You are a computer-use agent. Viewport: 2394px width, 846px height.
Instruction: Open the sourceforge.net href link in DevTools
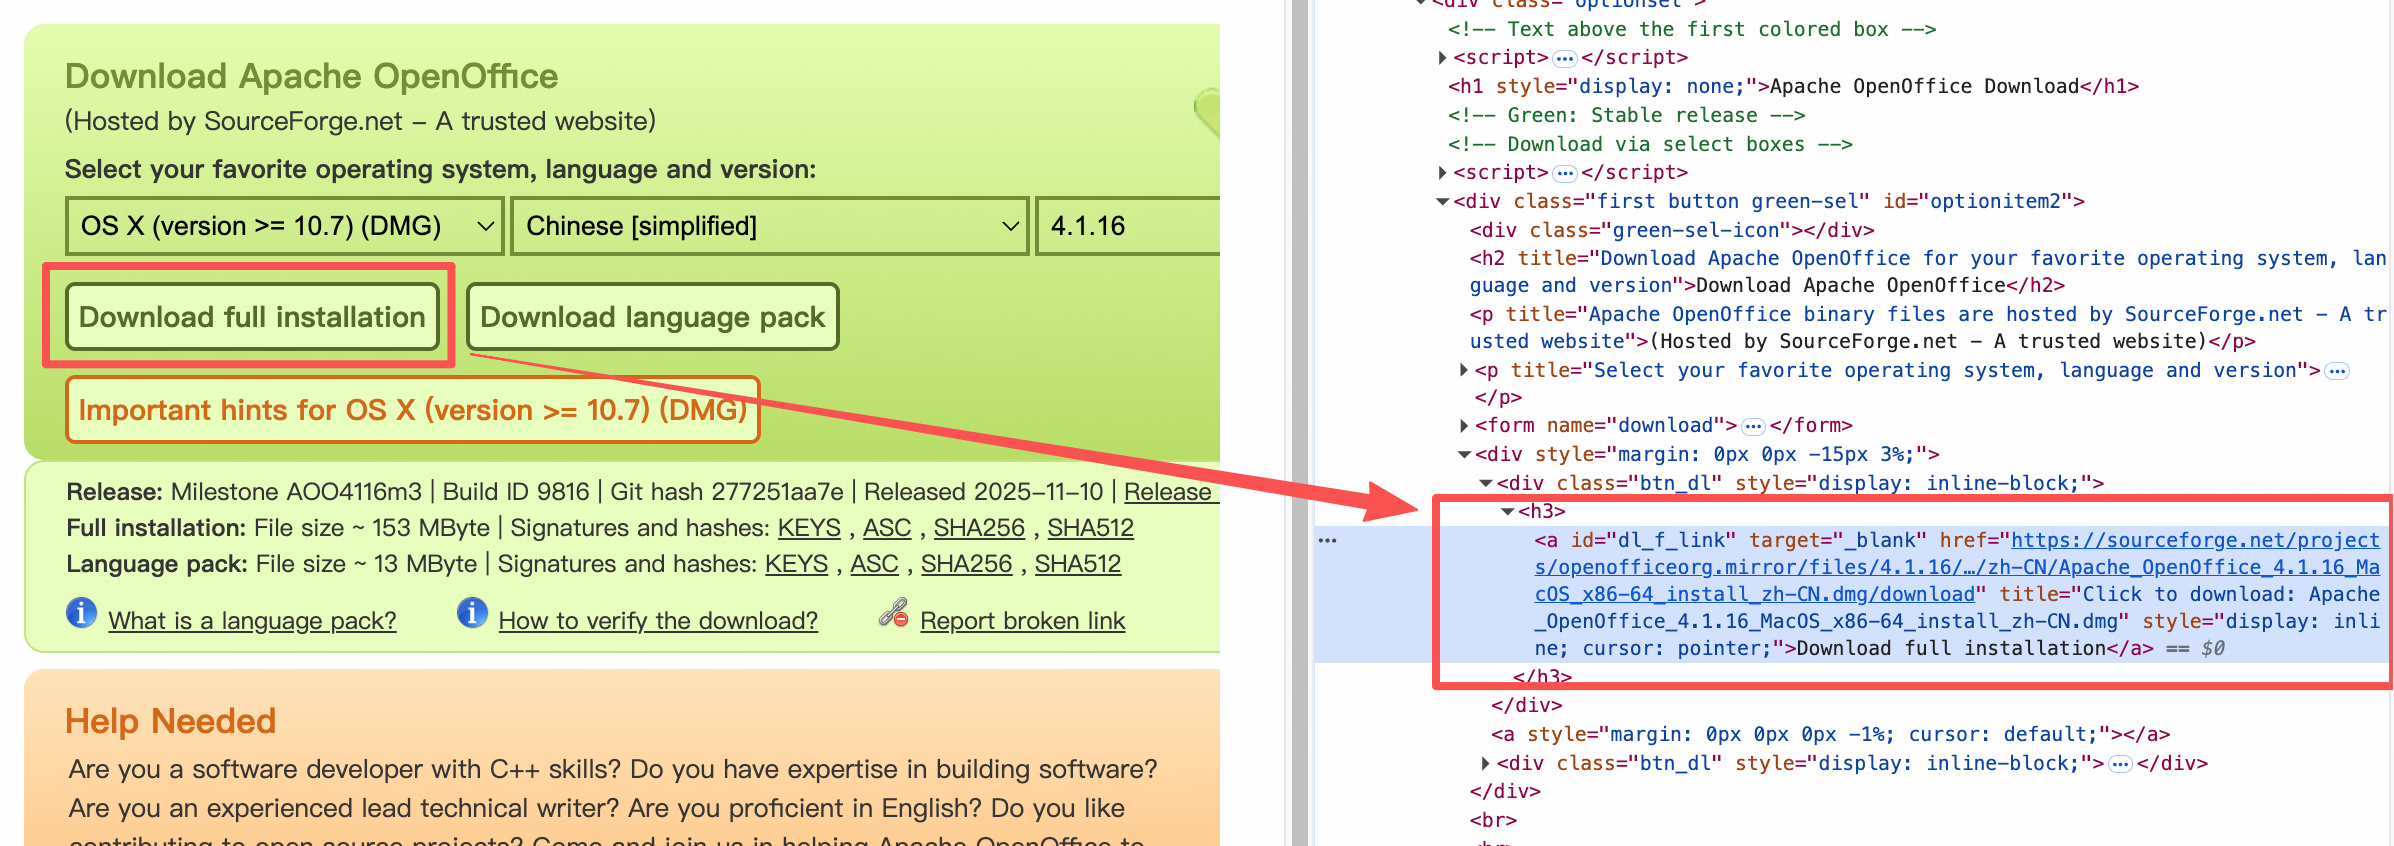[x=1957, y=568]
